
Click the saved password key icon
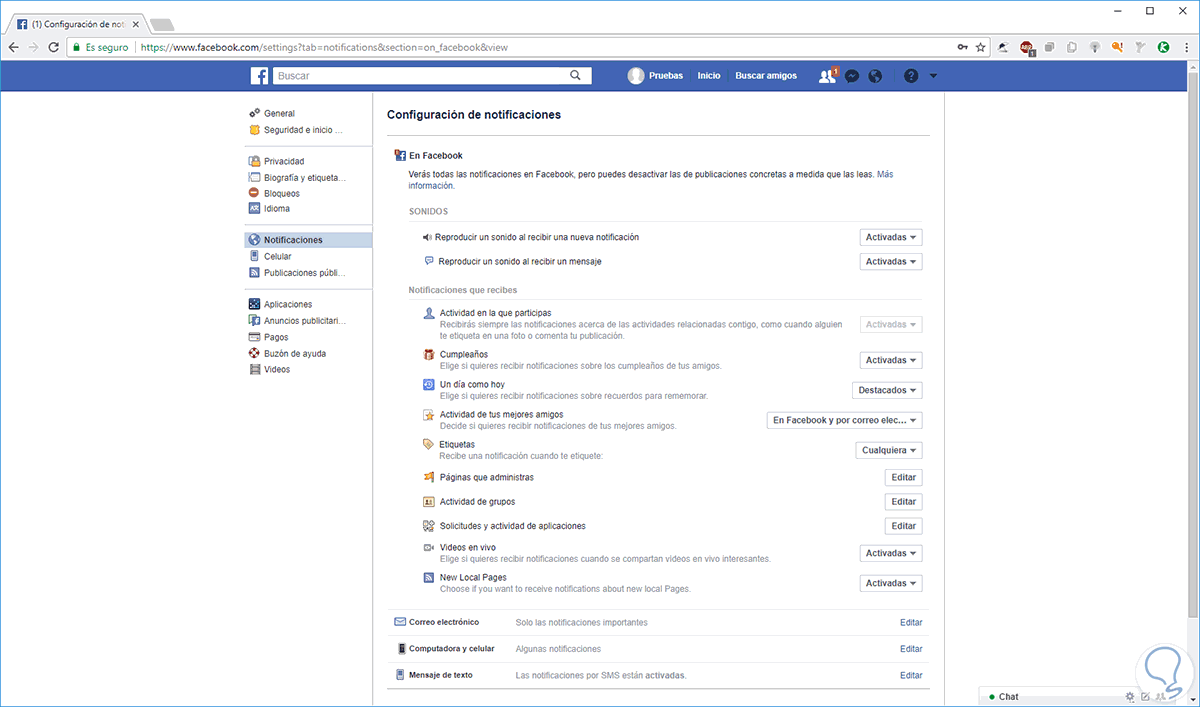click(x=962, y=47)
